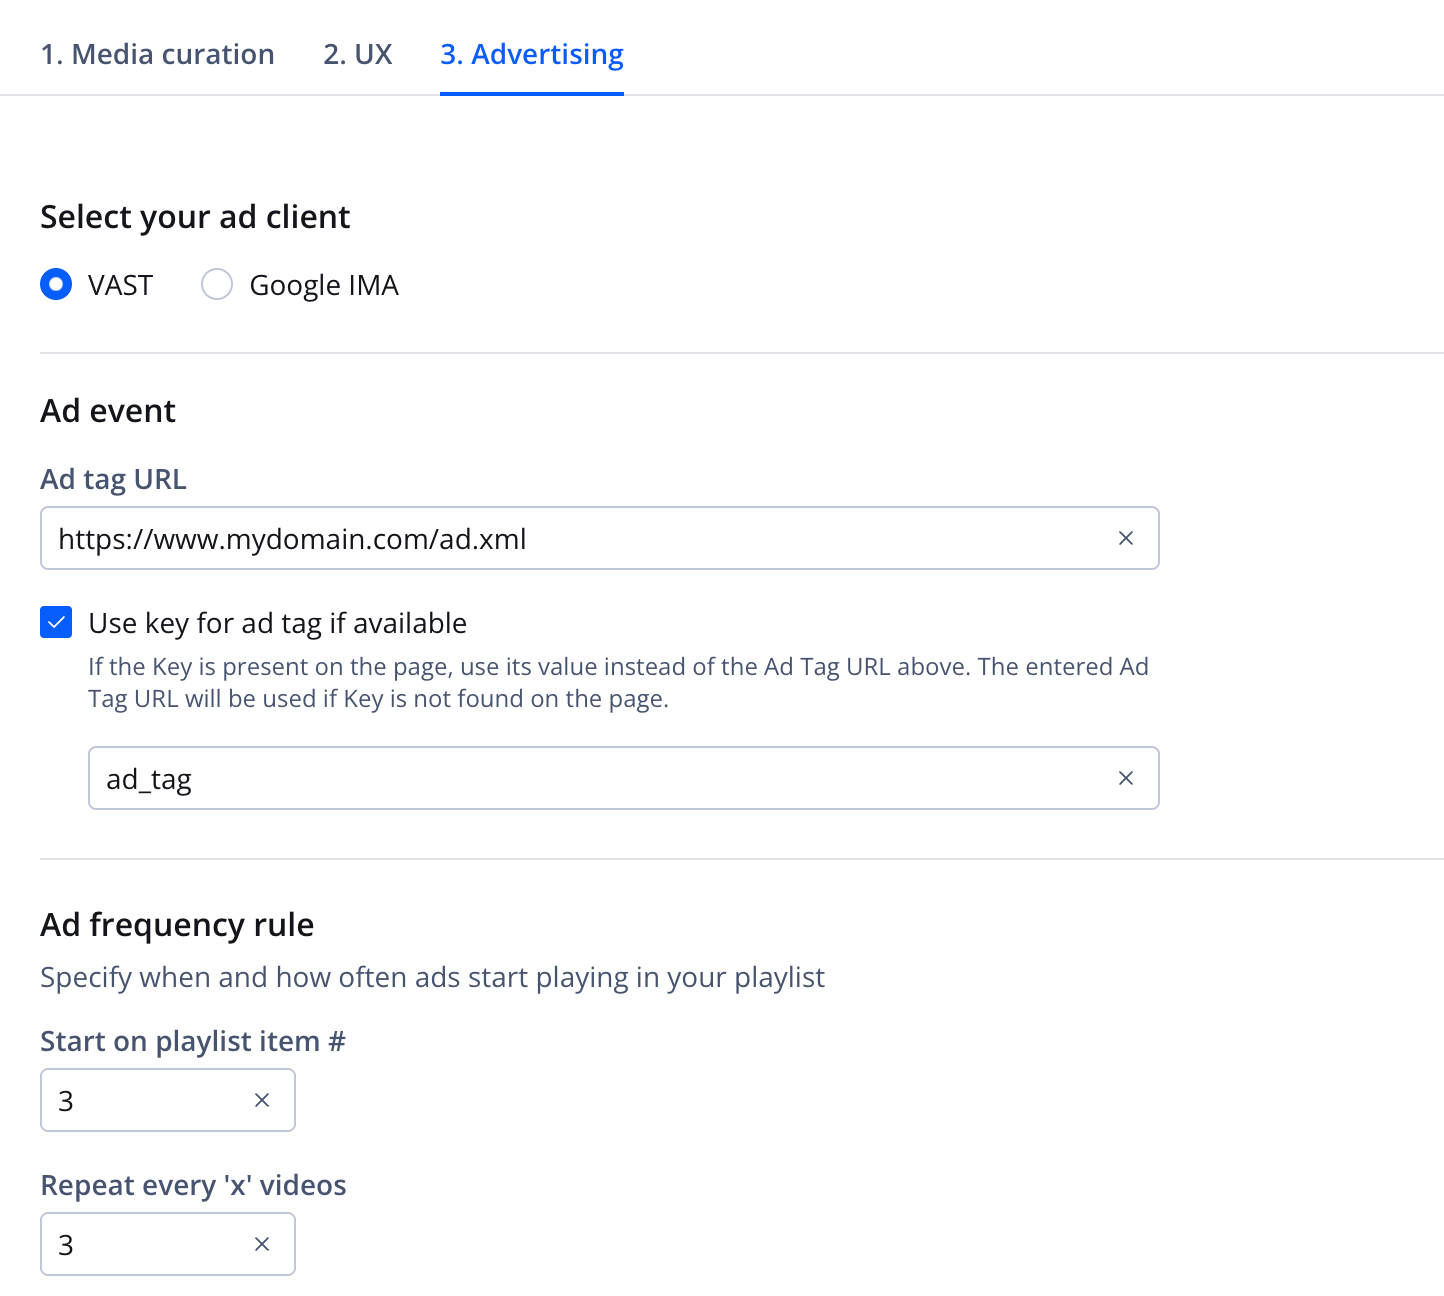Screen dimensions: 1444x1296
Task: Click the "VAST" label text
Action: 120,285
